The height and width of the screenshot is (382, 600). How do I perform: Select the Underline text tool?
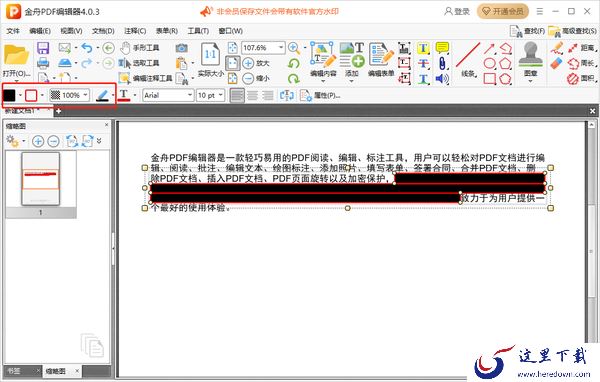[423, 79]
